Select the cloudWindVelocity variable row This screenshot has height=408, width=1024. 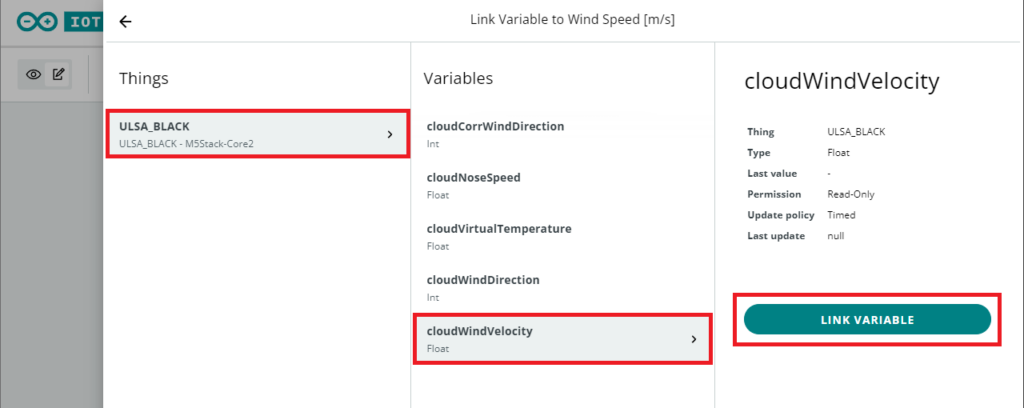pos(540,338)
